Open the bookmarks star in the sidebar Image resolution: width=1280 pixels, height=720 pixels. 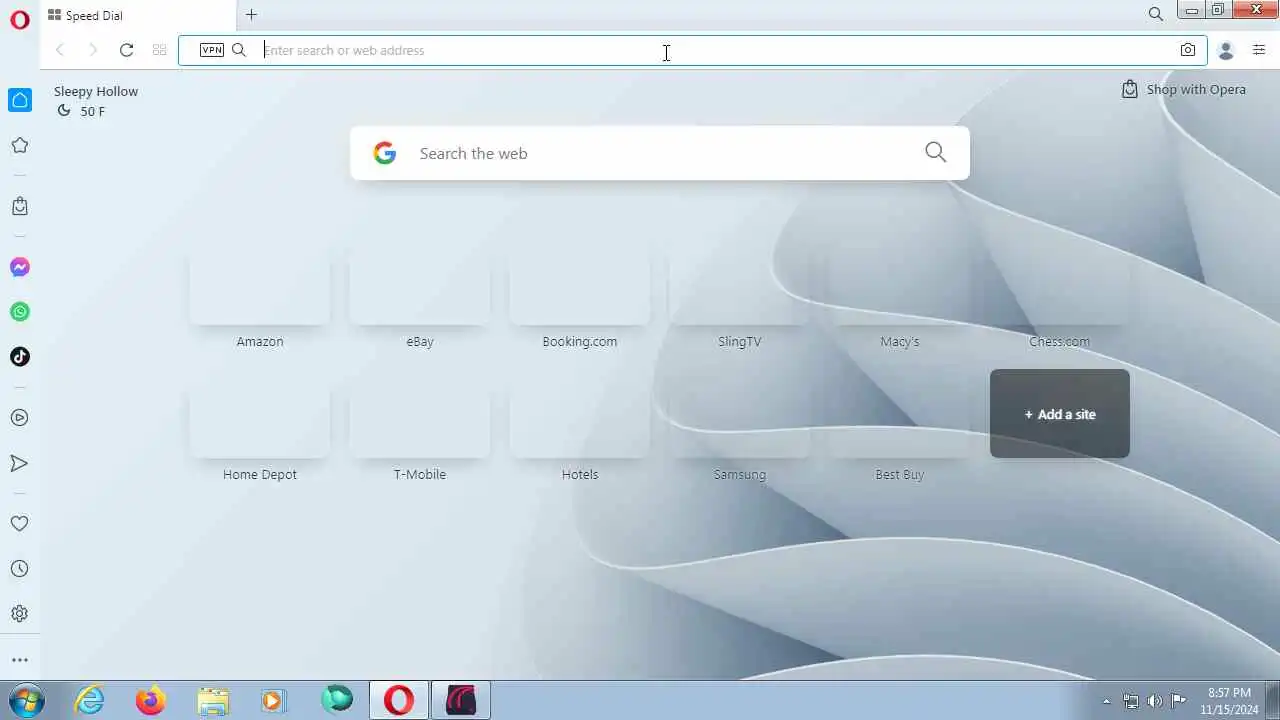pos(20,146)
